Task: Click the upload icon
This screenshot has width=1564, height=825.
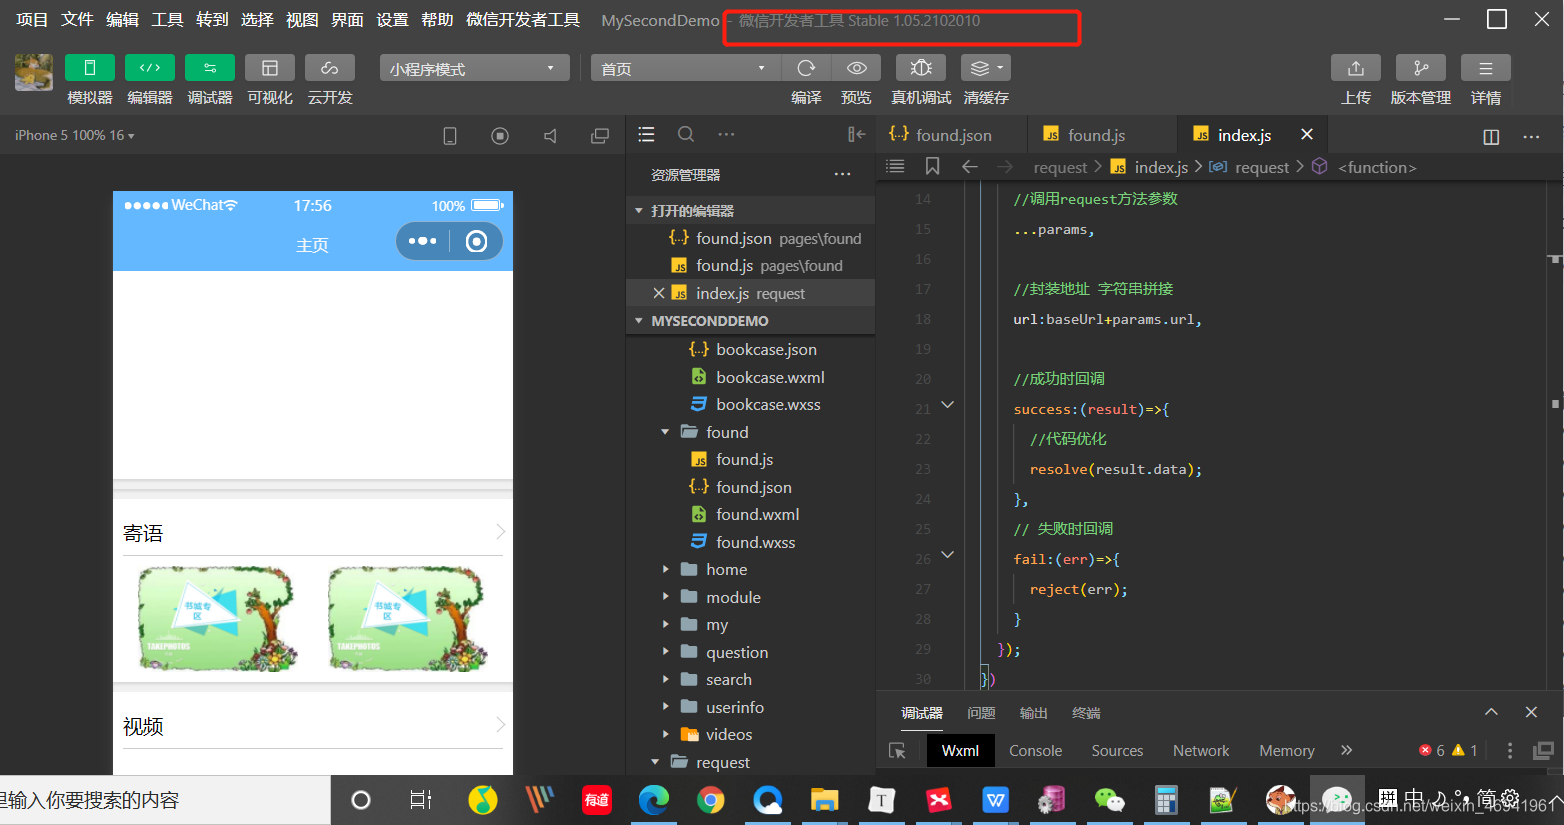Action: coord(1356,68)
